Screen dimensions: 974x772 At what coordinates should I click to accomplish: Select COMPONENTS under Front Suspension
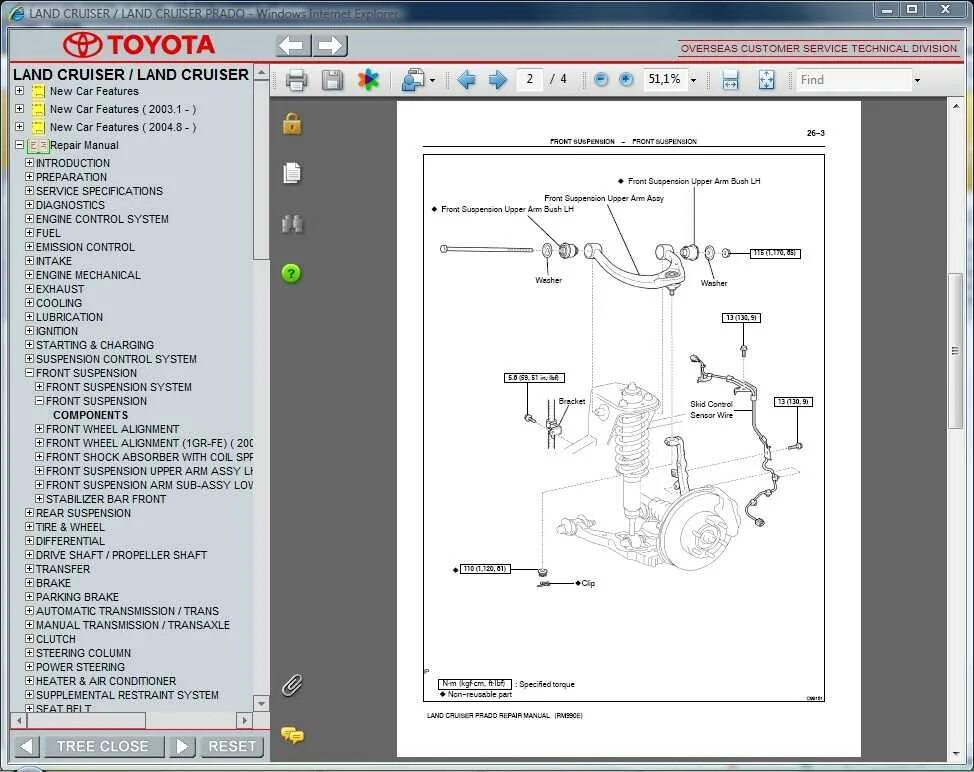[x=90, y=415]
